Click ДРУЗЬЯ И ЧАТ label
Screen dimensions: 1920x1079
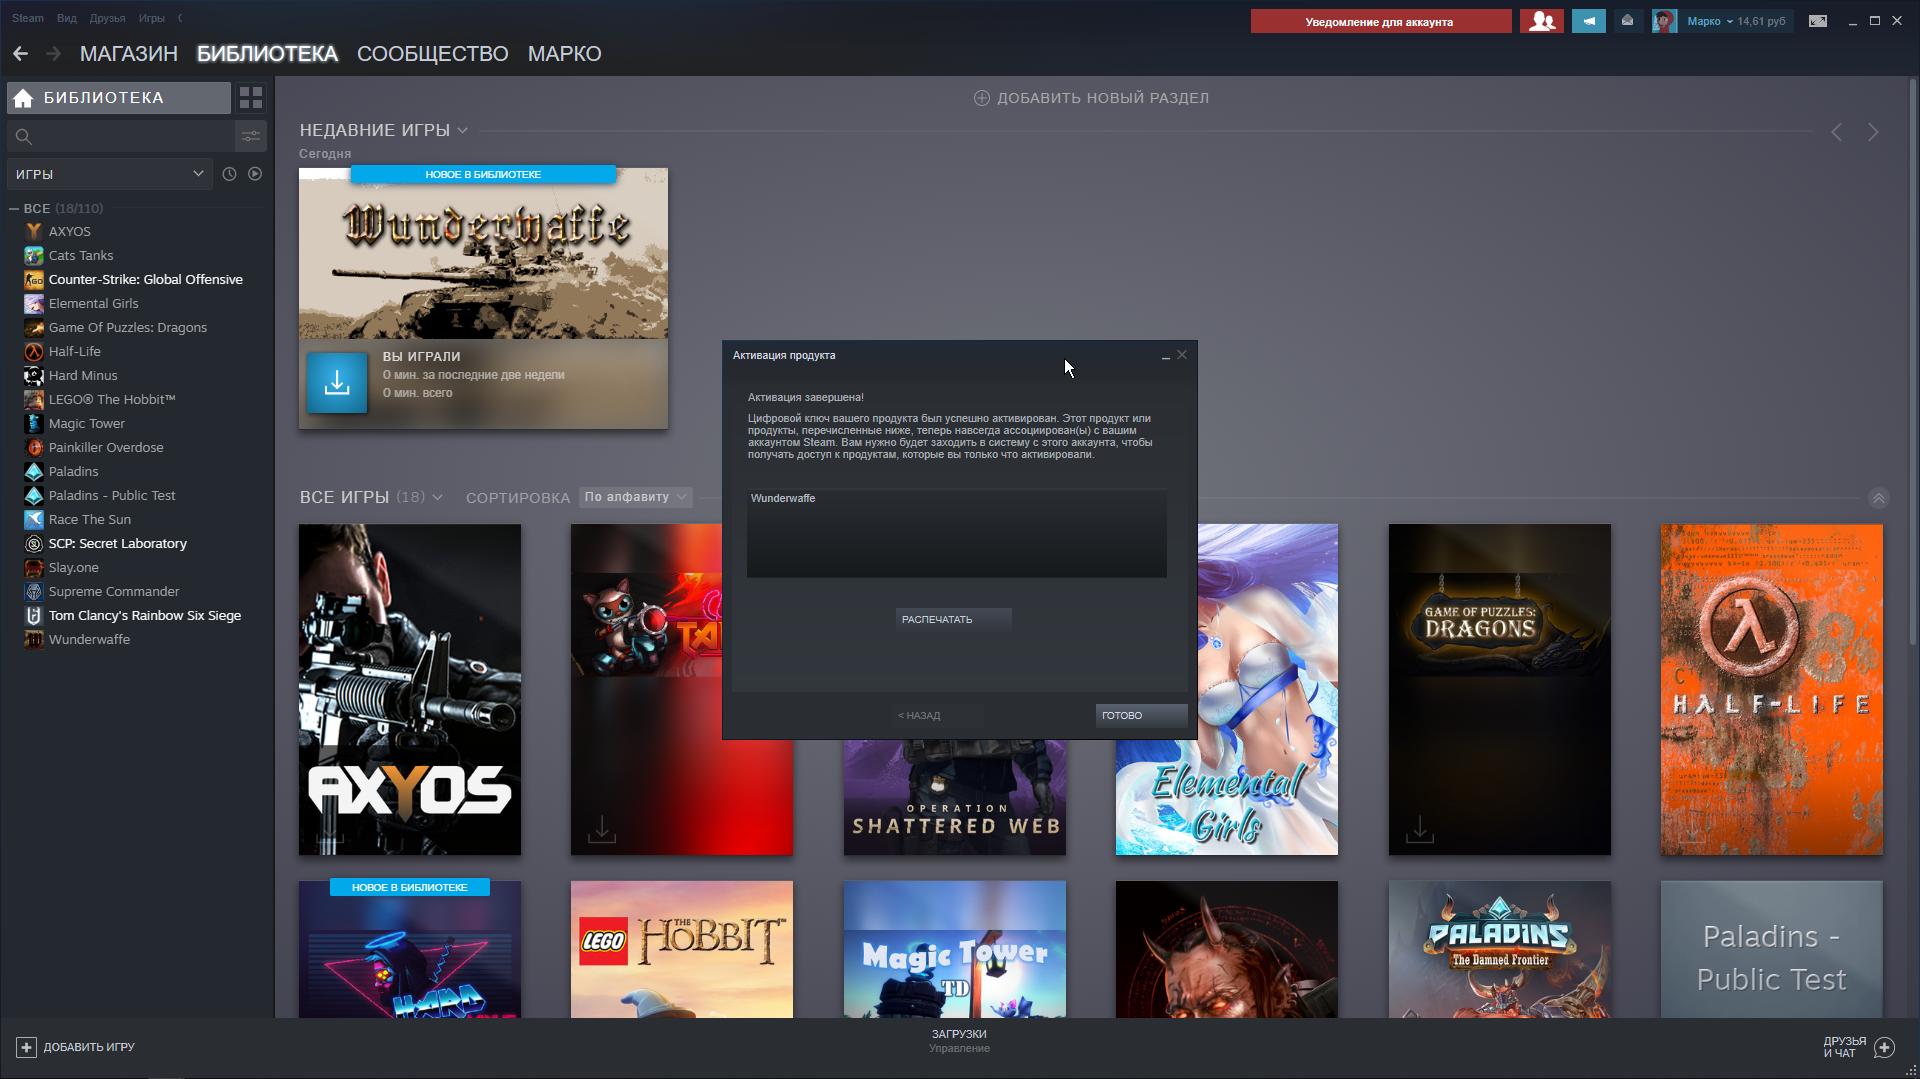point(1844,1047)
